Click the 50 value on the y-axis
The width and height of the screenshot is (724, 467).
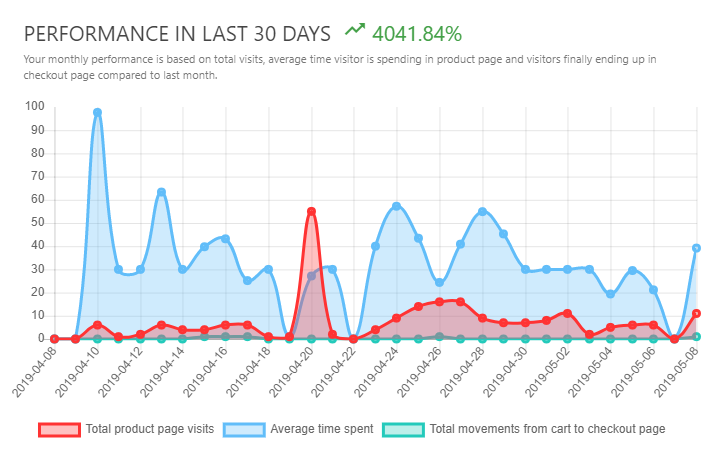(38, 223)
